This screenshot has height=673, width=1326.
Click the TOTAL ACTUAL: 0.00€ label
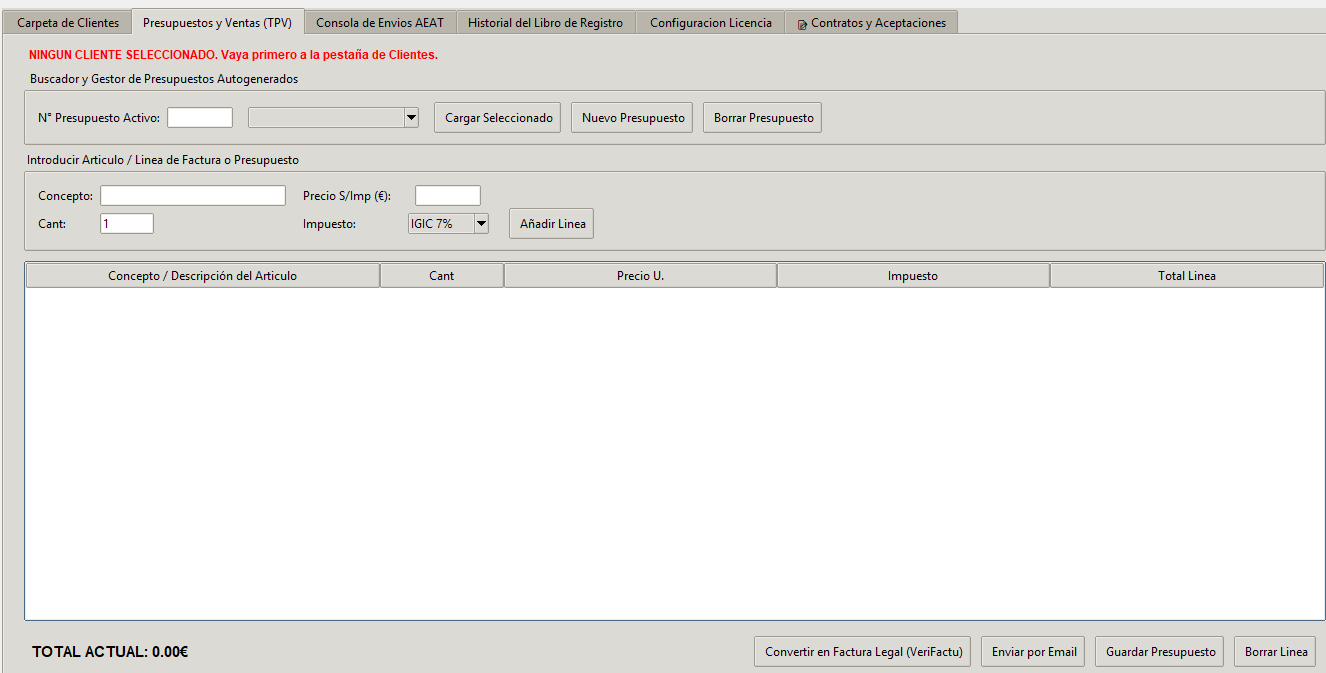110,652
